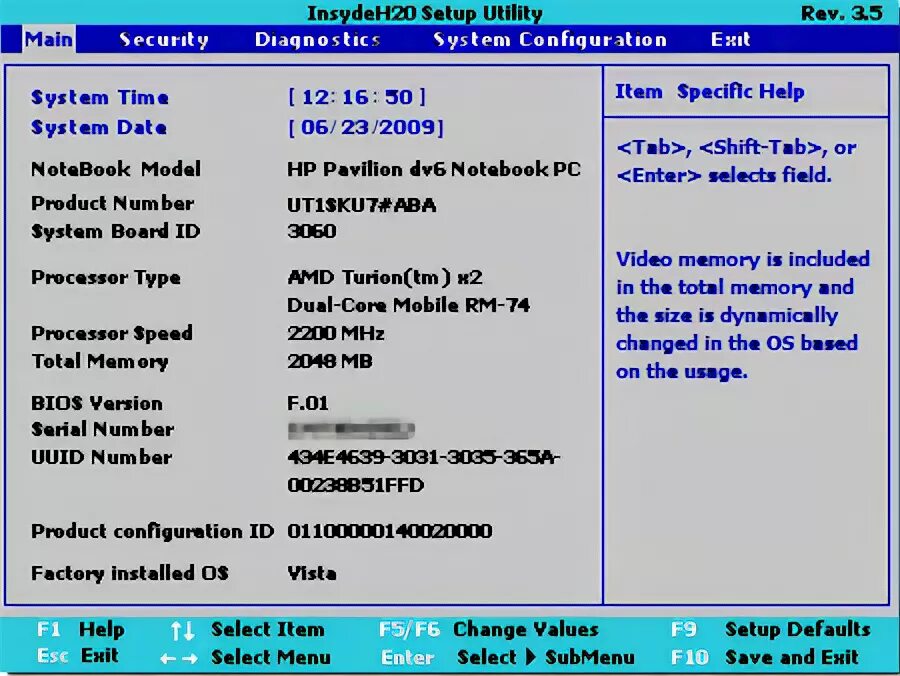Click the System Date label
The width and height of the screenshot is (900, 676).
(99, 127)
